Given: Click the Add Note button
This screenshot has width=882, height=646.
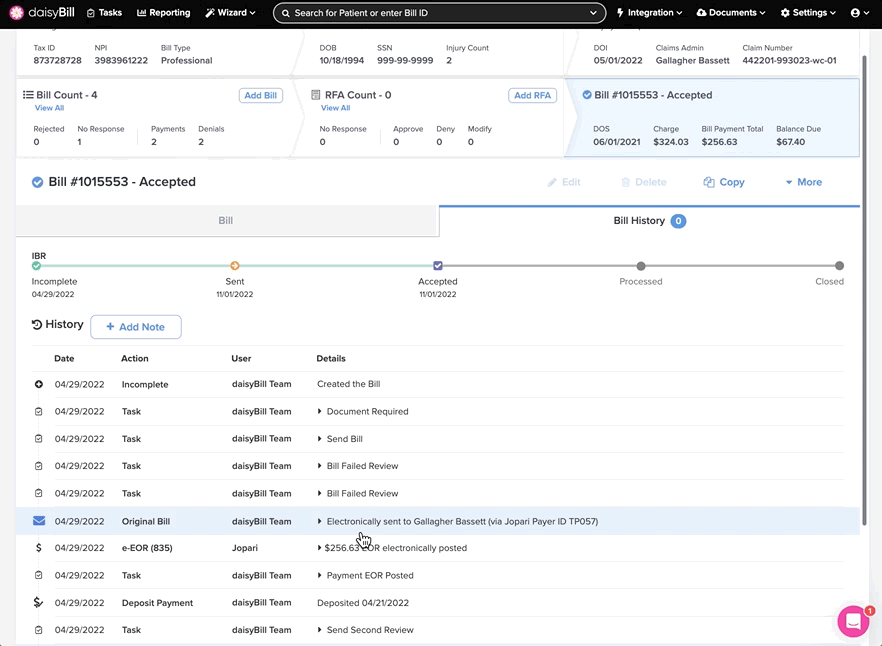Looking at the screenshot, I should [136, 327].
